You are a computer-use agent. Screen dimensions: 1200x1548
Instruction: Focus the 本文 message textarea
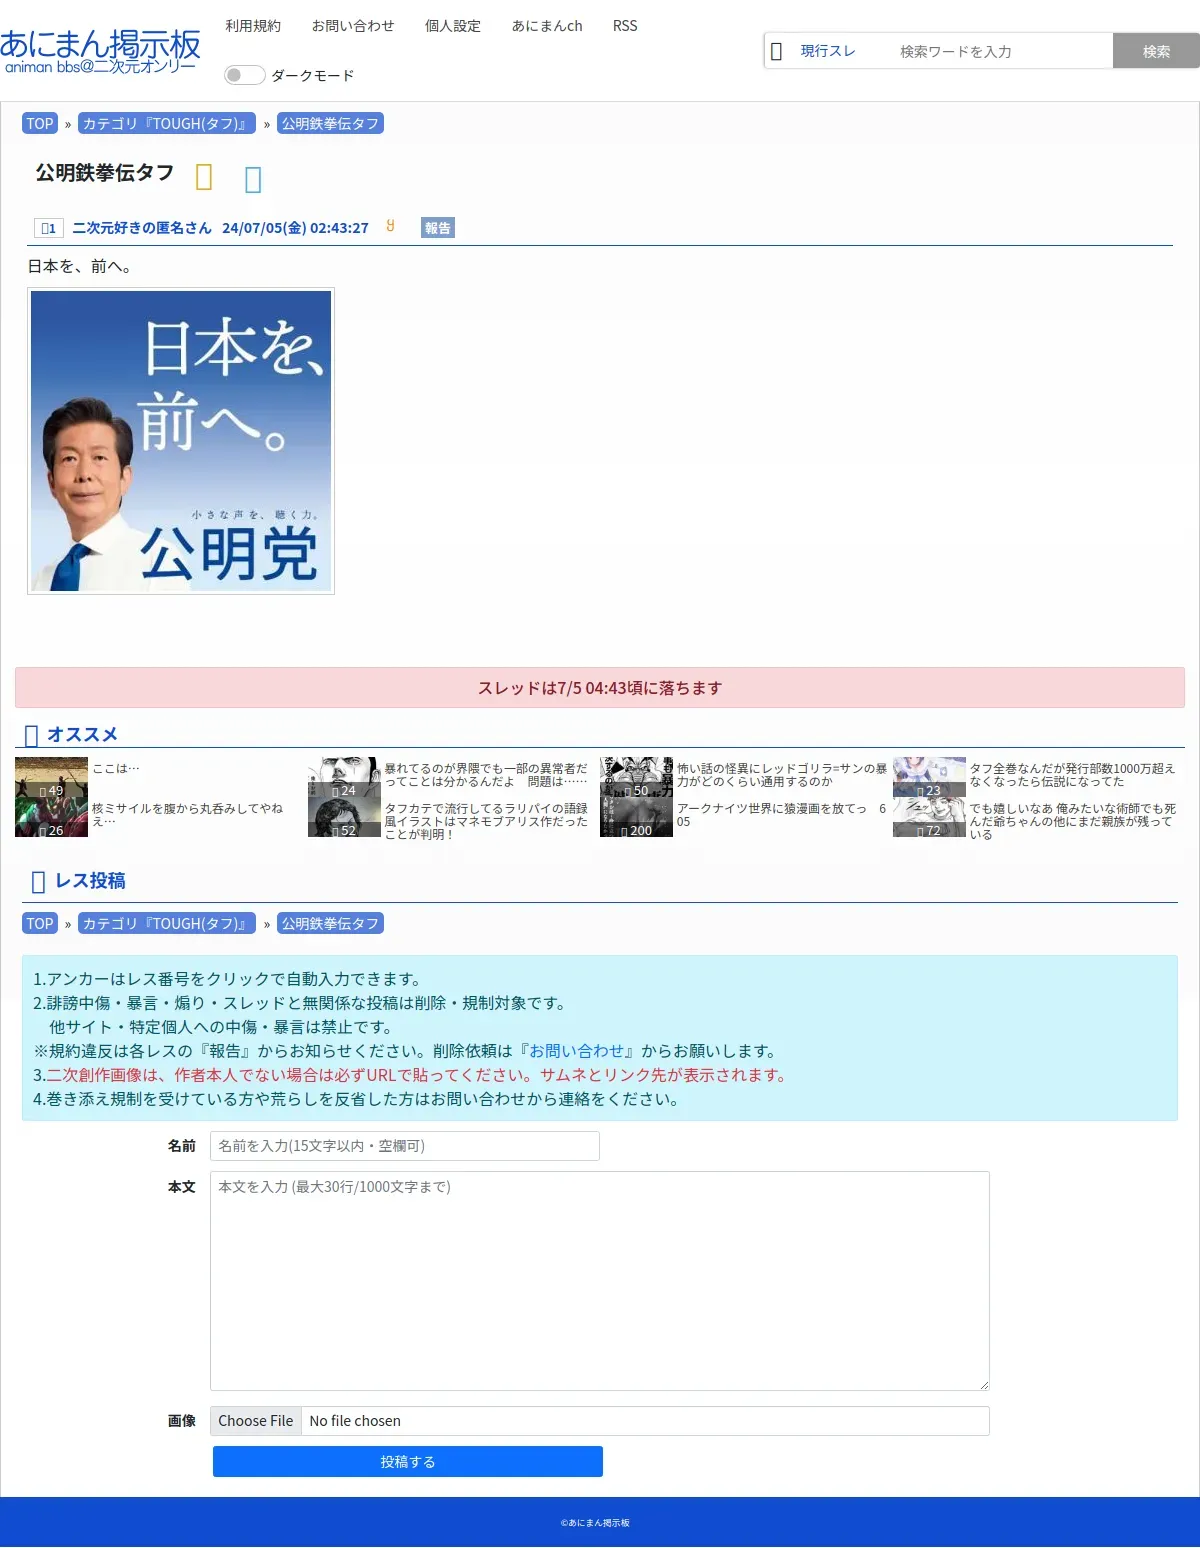600,1281
